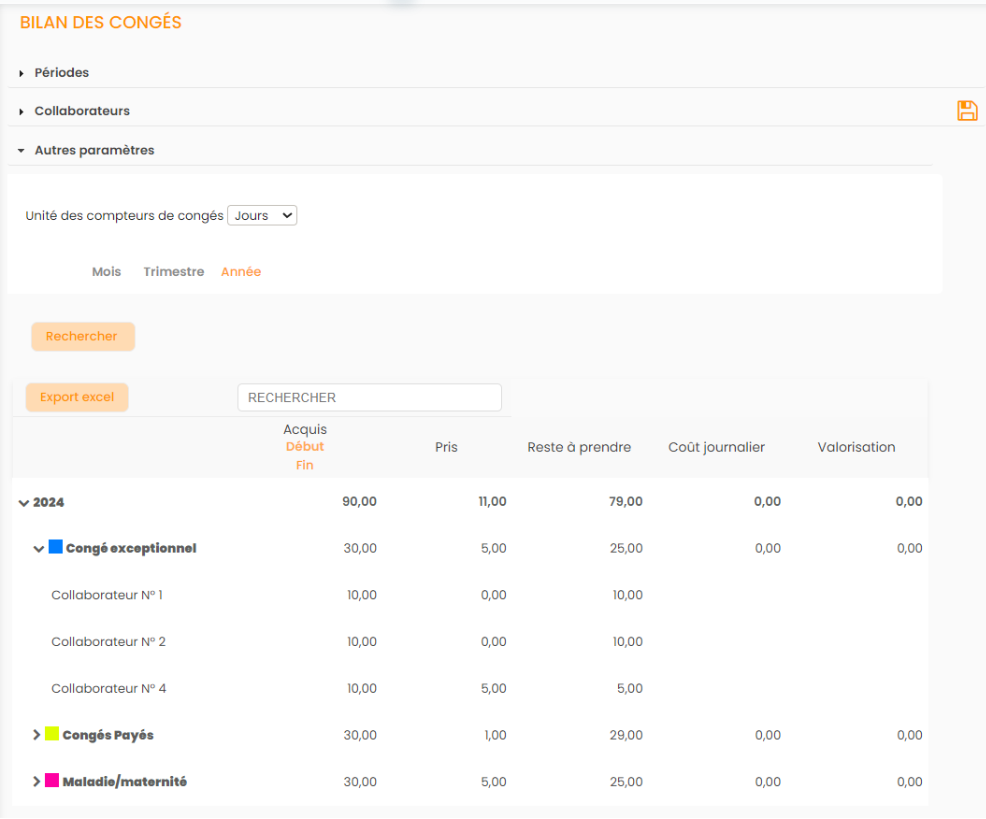The height and width of the screenshot is (819, 986).
Task: Select the Collaborateur N° 4 row
Action: pos(108,688)
